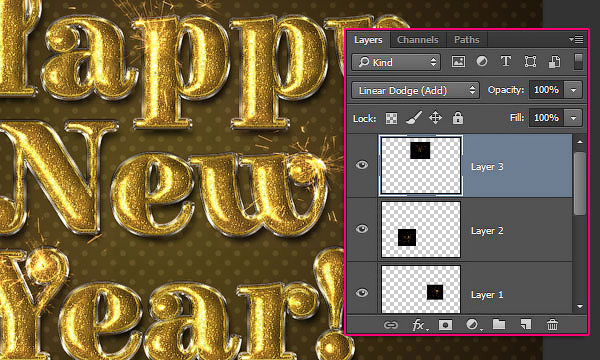Lock layer position
Image resolution: width=600 pixels, height=360 pixels.
click(435, 118)
